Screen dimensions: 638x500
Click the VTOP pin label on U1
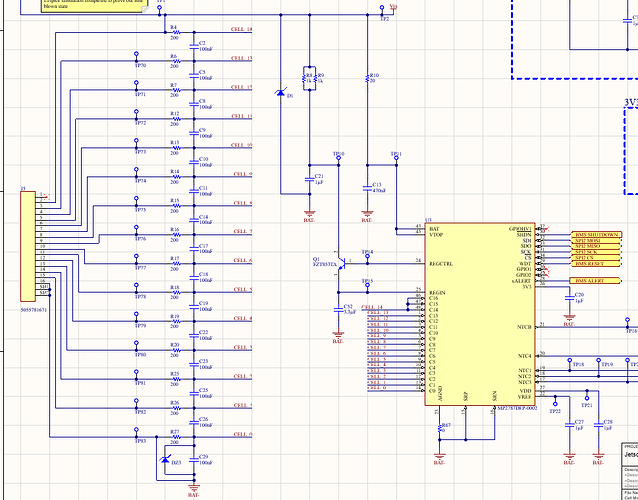pos(436,235)
